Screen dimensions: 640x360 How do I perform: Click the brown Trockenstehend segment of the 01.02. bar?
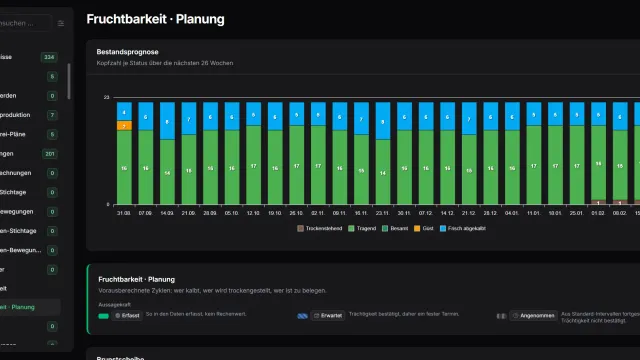click(x=598, y=202)
